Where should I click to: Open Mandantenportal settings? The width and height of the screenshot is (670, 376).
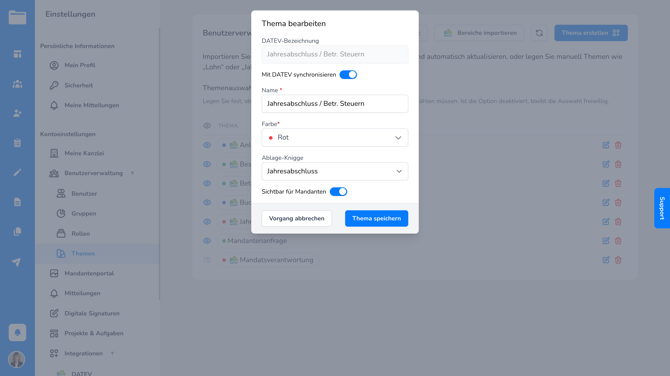pyautogui.click(x=89, y=273)
